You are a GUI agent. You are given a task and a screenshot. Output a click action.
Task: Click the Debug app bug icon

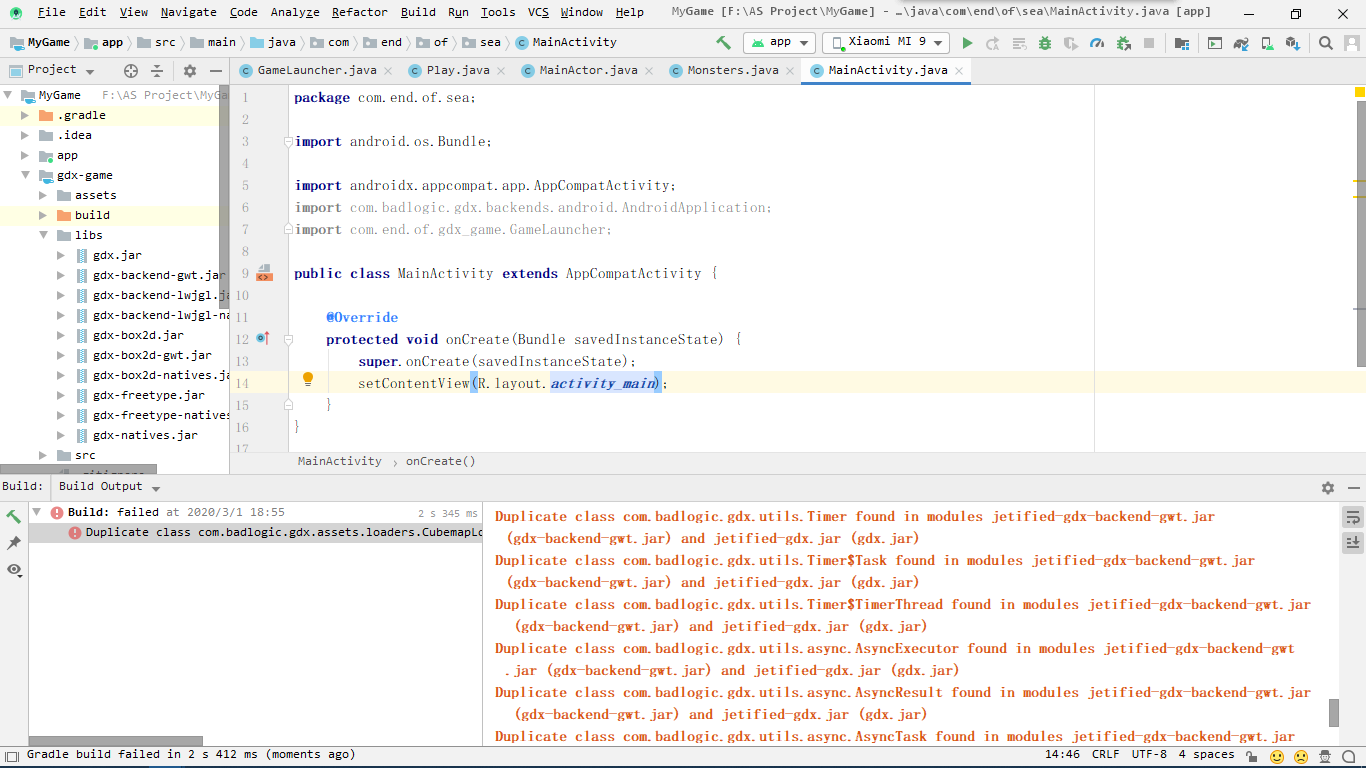[1045, 43]
